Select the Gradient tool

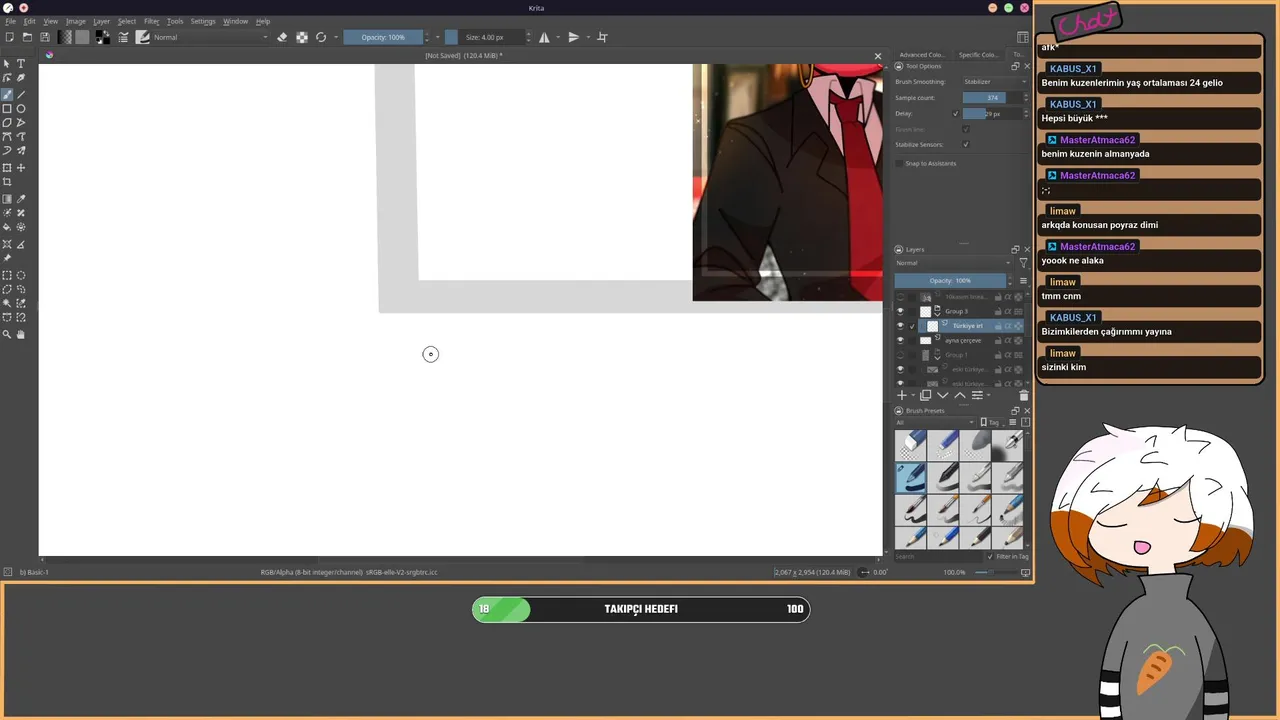point(7,199)
